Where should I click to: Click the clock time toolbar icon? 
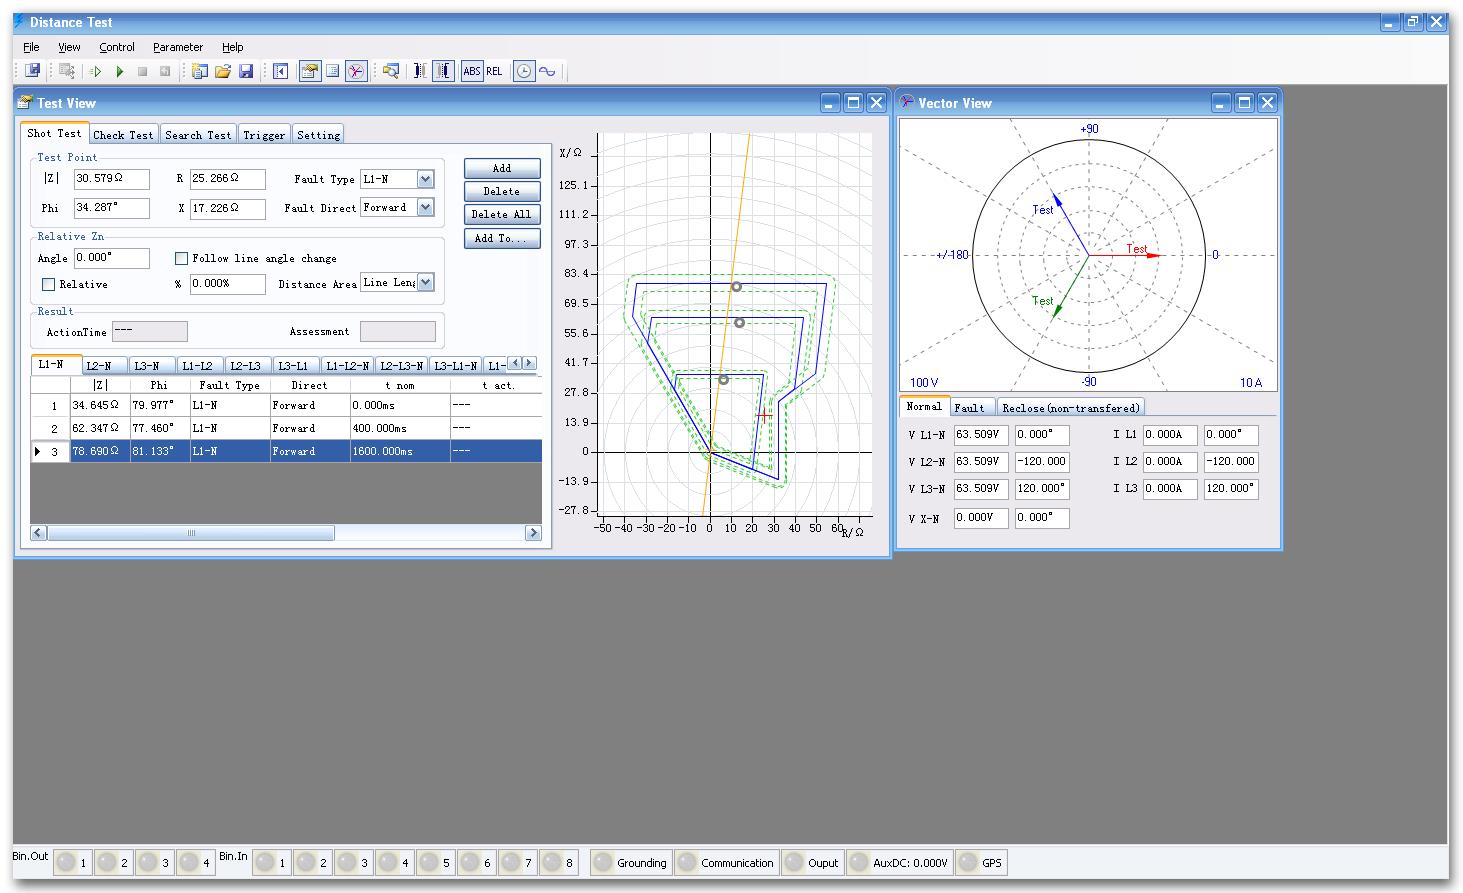coord(523,71)
